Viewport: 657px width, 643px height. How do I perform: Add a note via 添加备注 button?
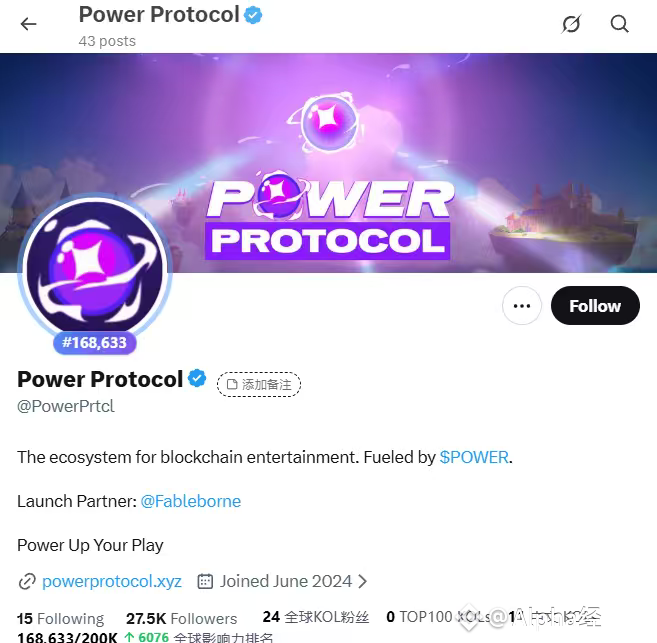pyautogui.click(x=259, y=384)
